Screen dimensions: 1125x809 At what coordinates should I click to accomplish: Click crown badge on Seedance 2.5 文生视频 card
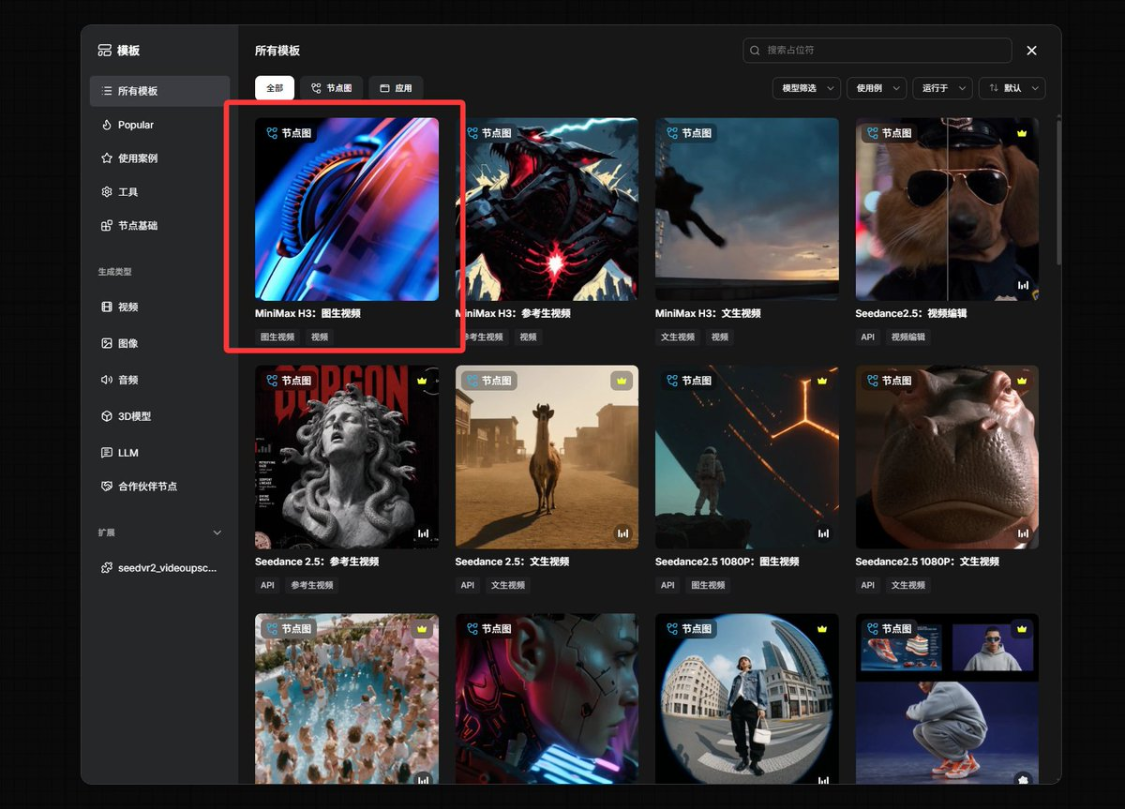(621, 380)
